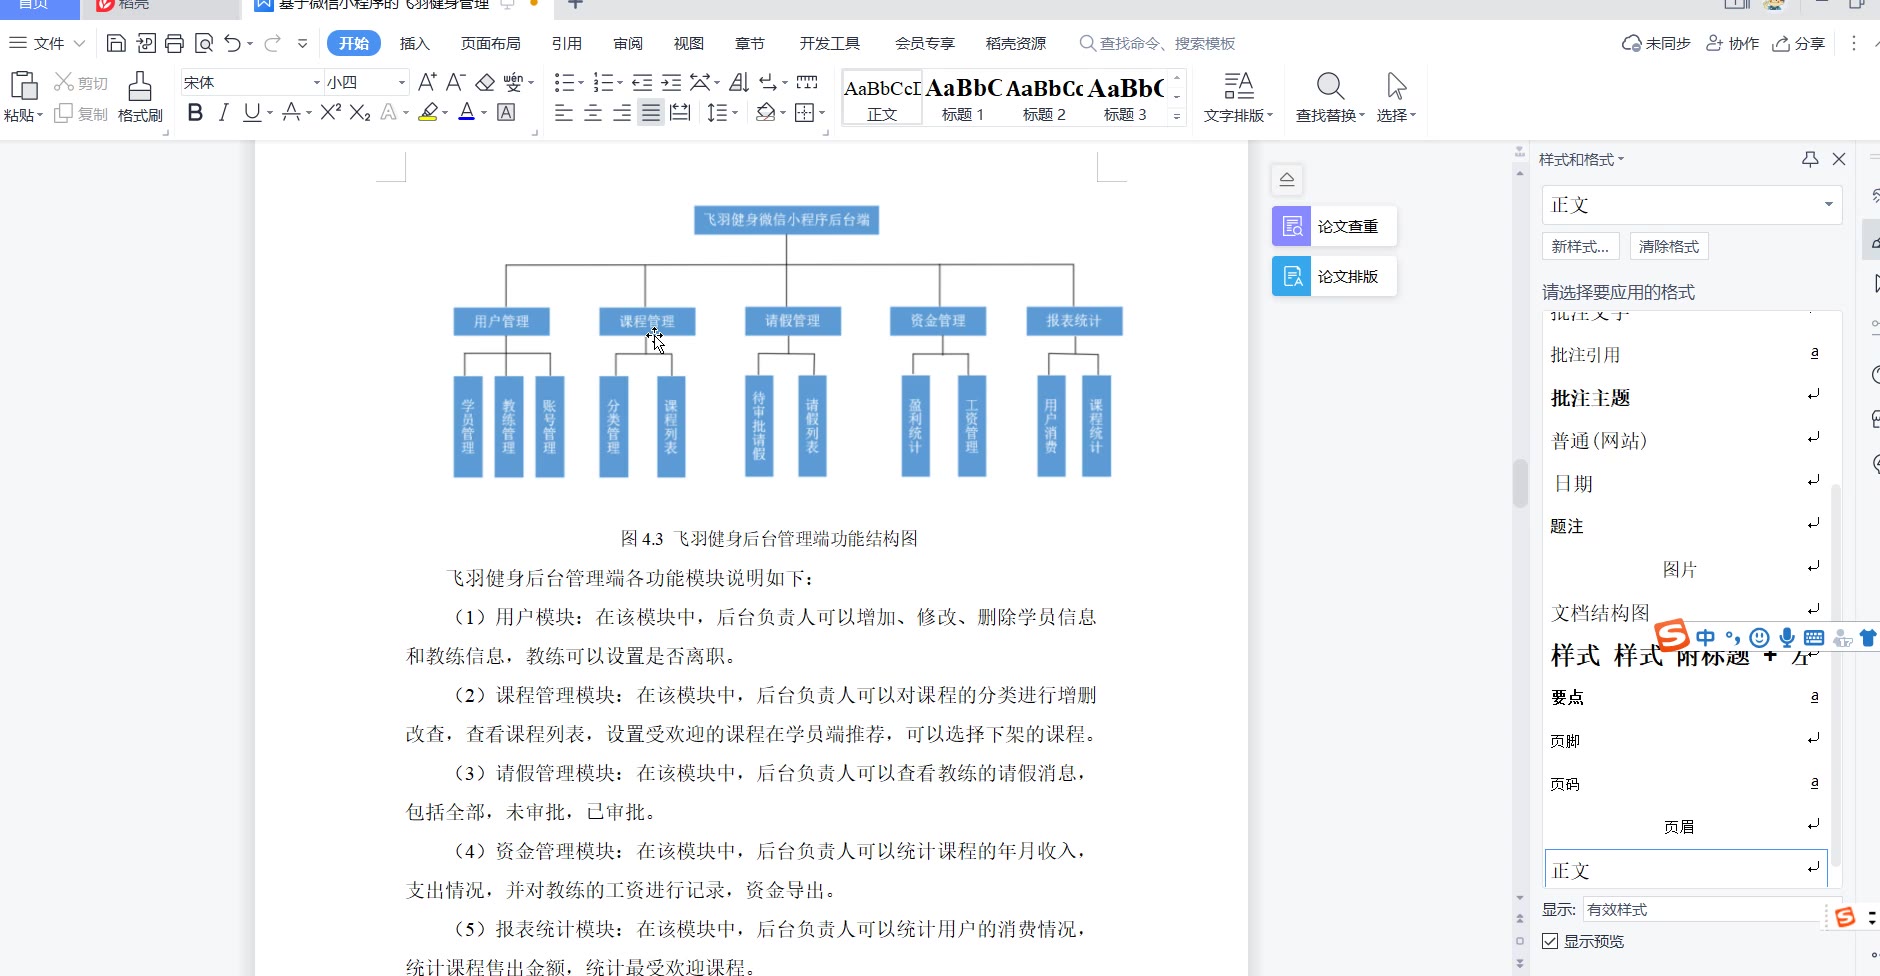
Task: Apply the 标题 1 heading style
Action: 962,98
